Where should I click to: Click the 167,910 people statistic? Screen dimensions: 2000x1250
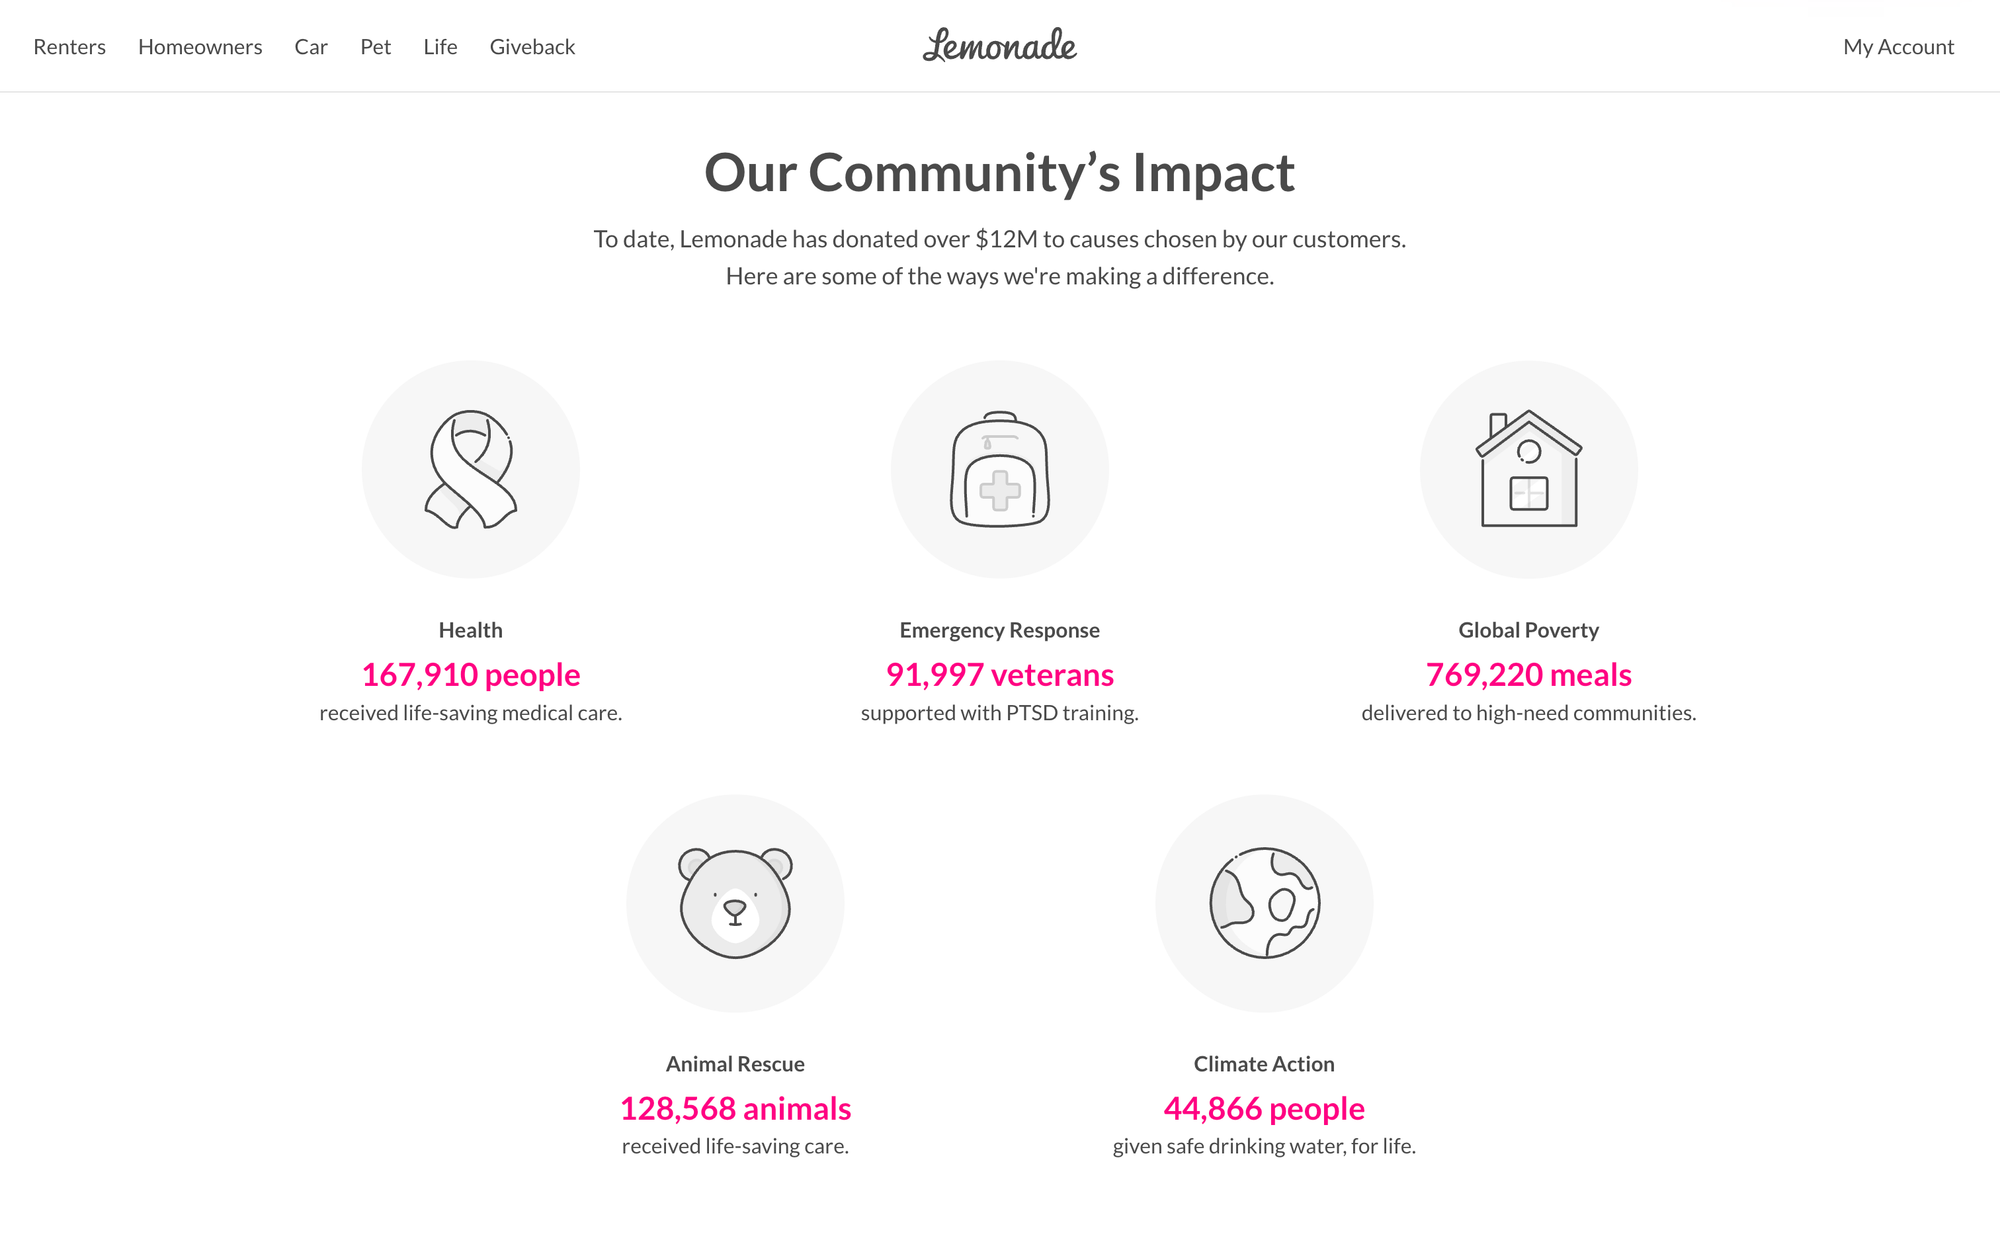tap(471, 675)
